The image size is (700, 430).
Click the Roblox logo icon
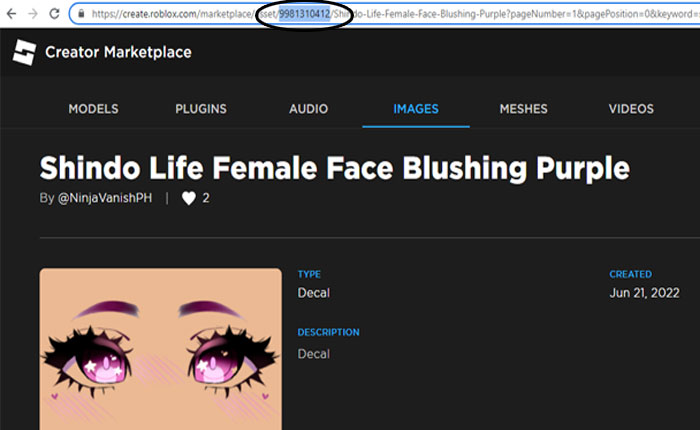pyautogui.click(x=24, y=52)
